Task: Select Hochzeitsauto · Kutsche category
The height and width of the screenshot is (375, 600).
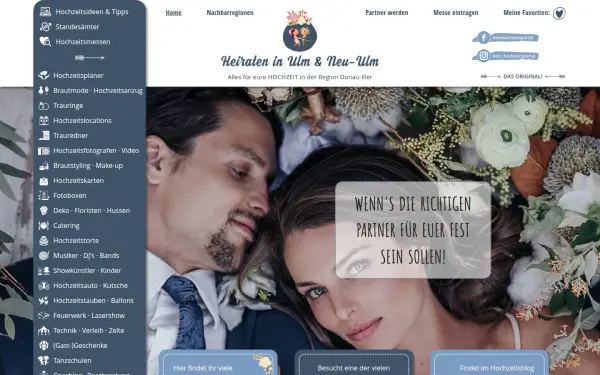Action: [90, 285]
